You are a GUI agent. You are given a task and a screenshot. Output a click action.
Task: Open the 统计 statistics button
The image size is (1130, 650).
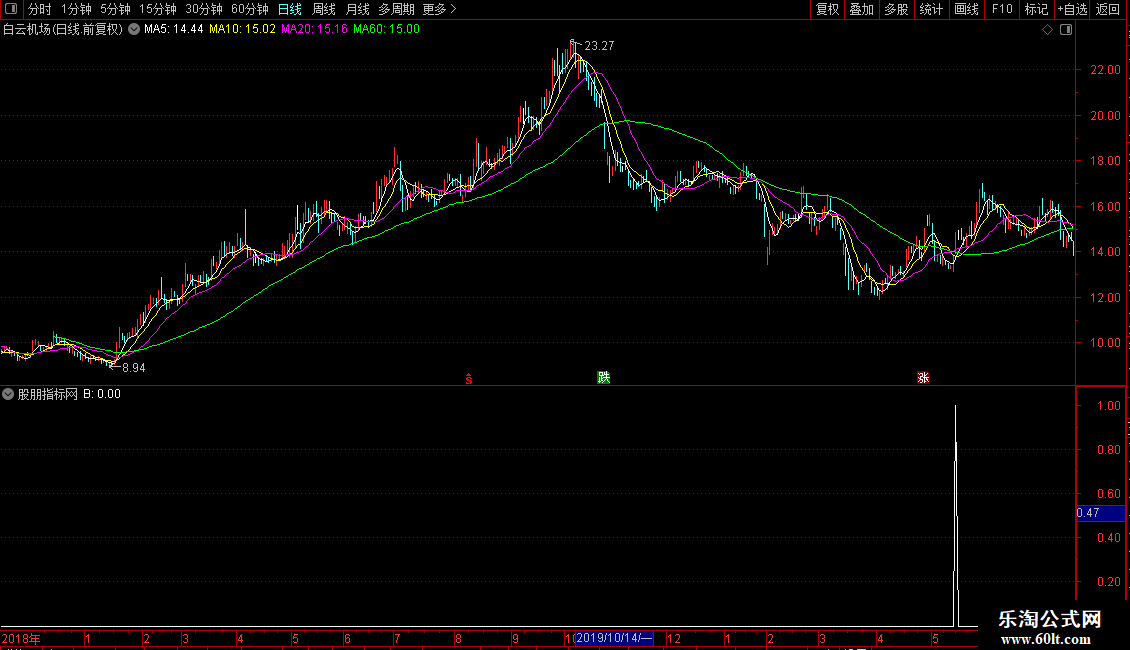coord(931,9)
